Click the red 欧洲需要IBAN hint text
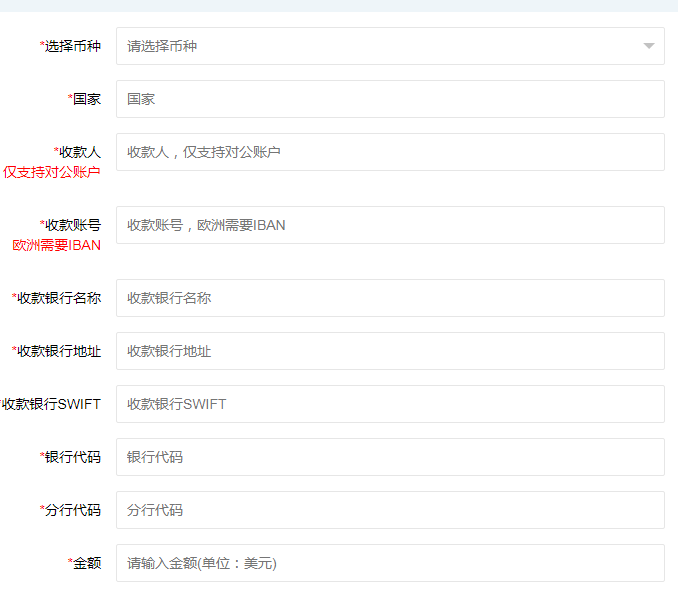Screen dimensions: 678x589 (x=57, y=245)
